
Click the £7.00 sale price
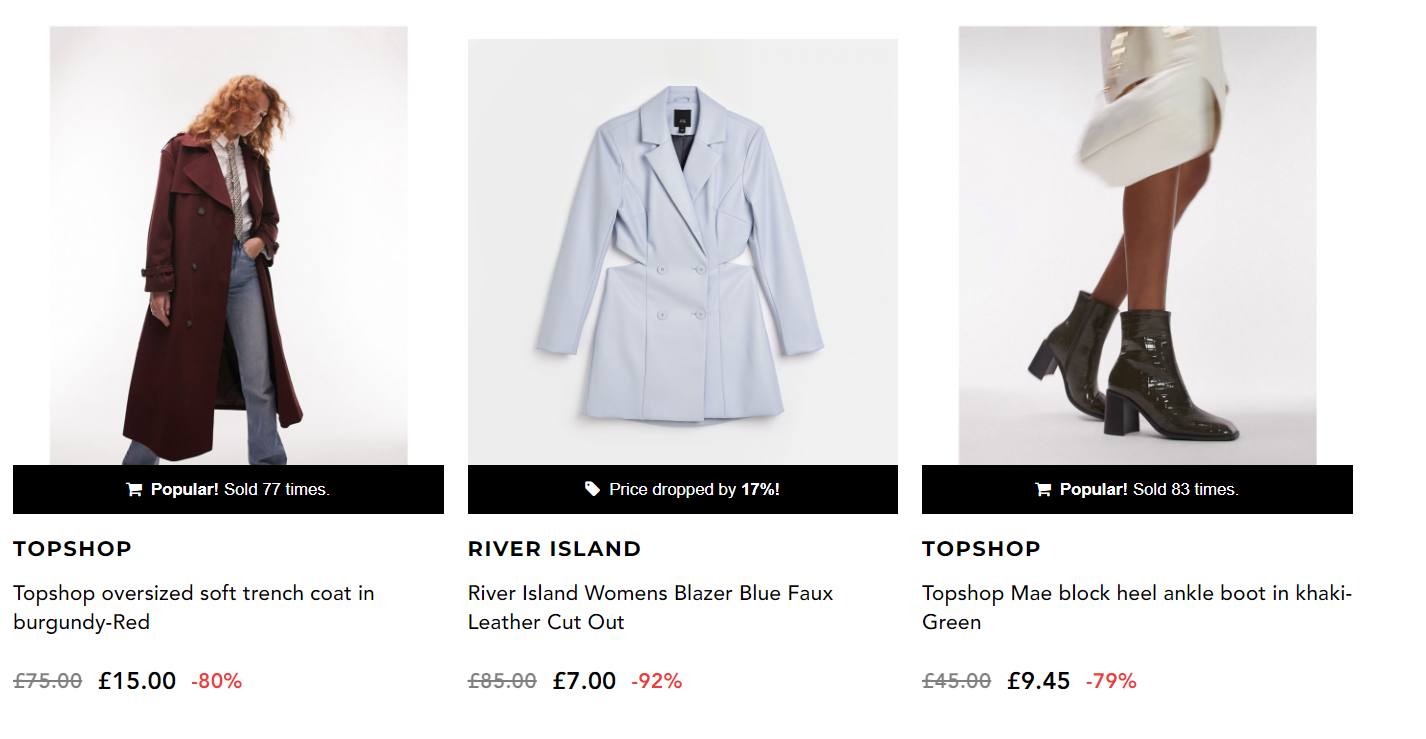pyautogui.click(x=584, y=681)
